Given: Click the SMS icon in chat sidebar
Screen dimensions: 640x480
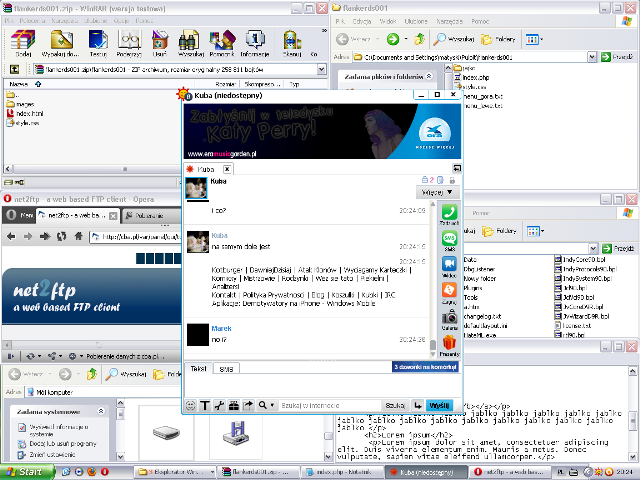Looking at the screenshot, I should [x=450, y=241].
